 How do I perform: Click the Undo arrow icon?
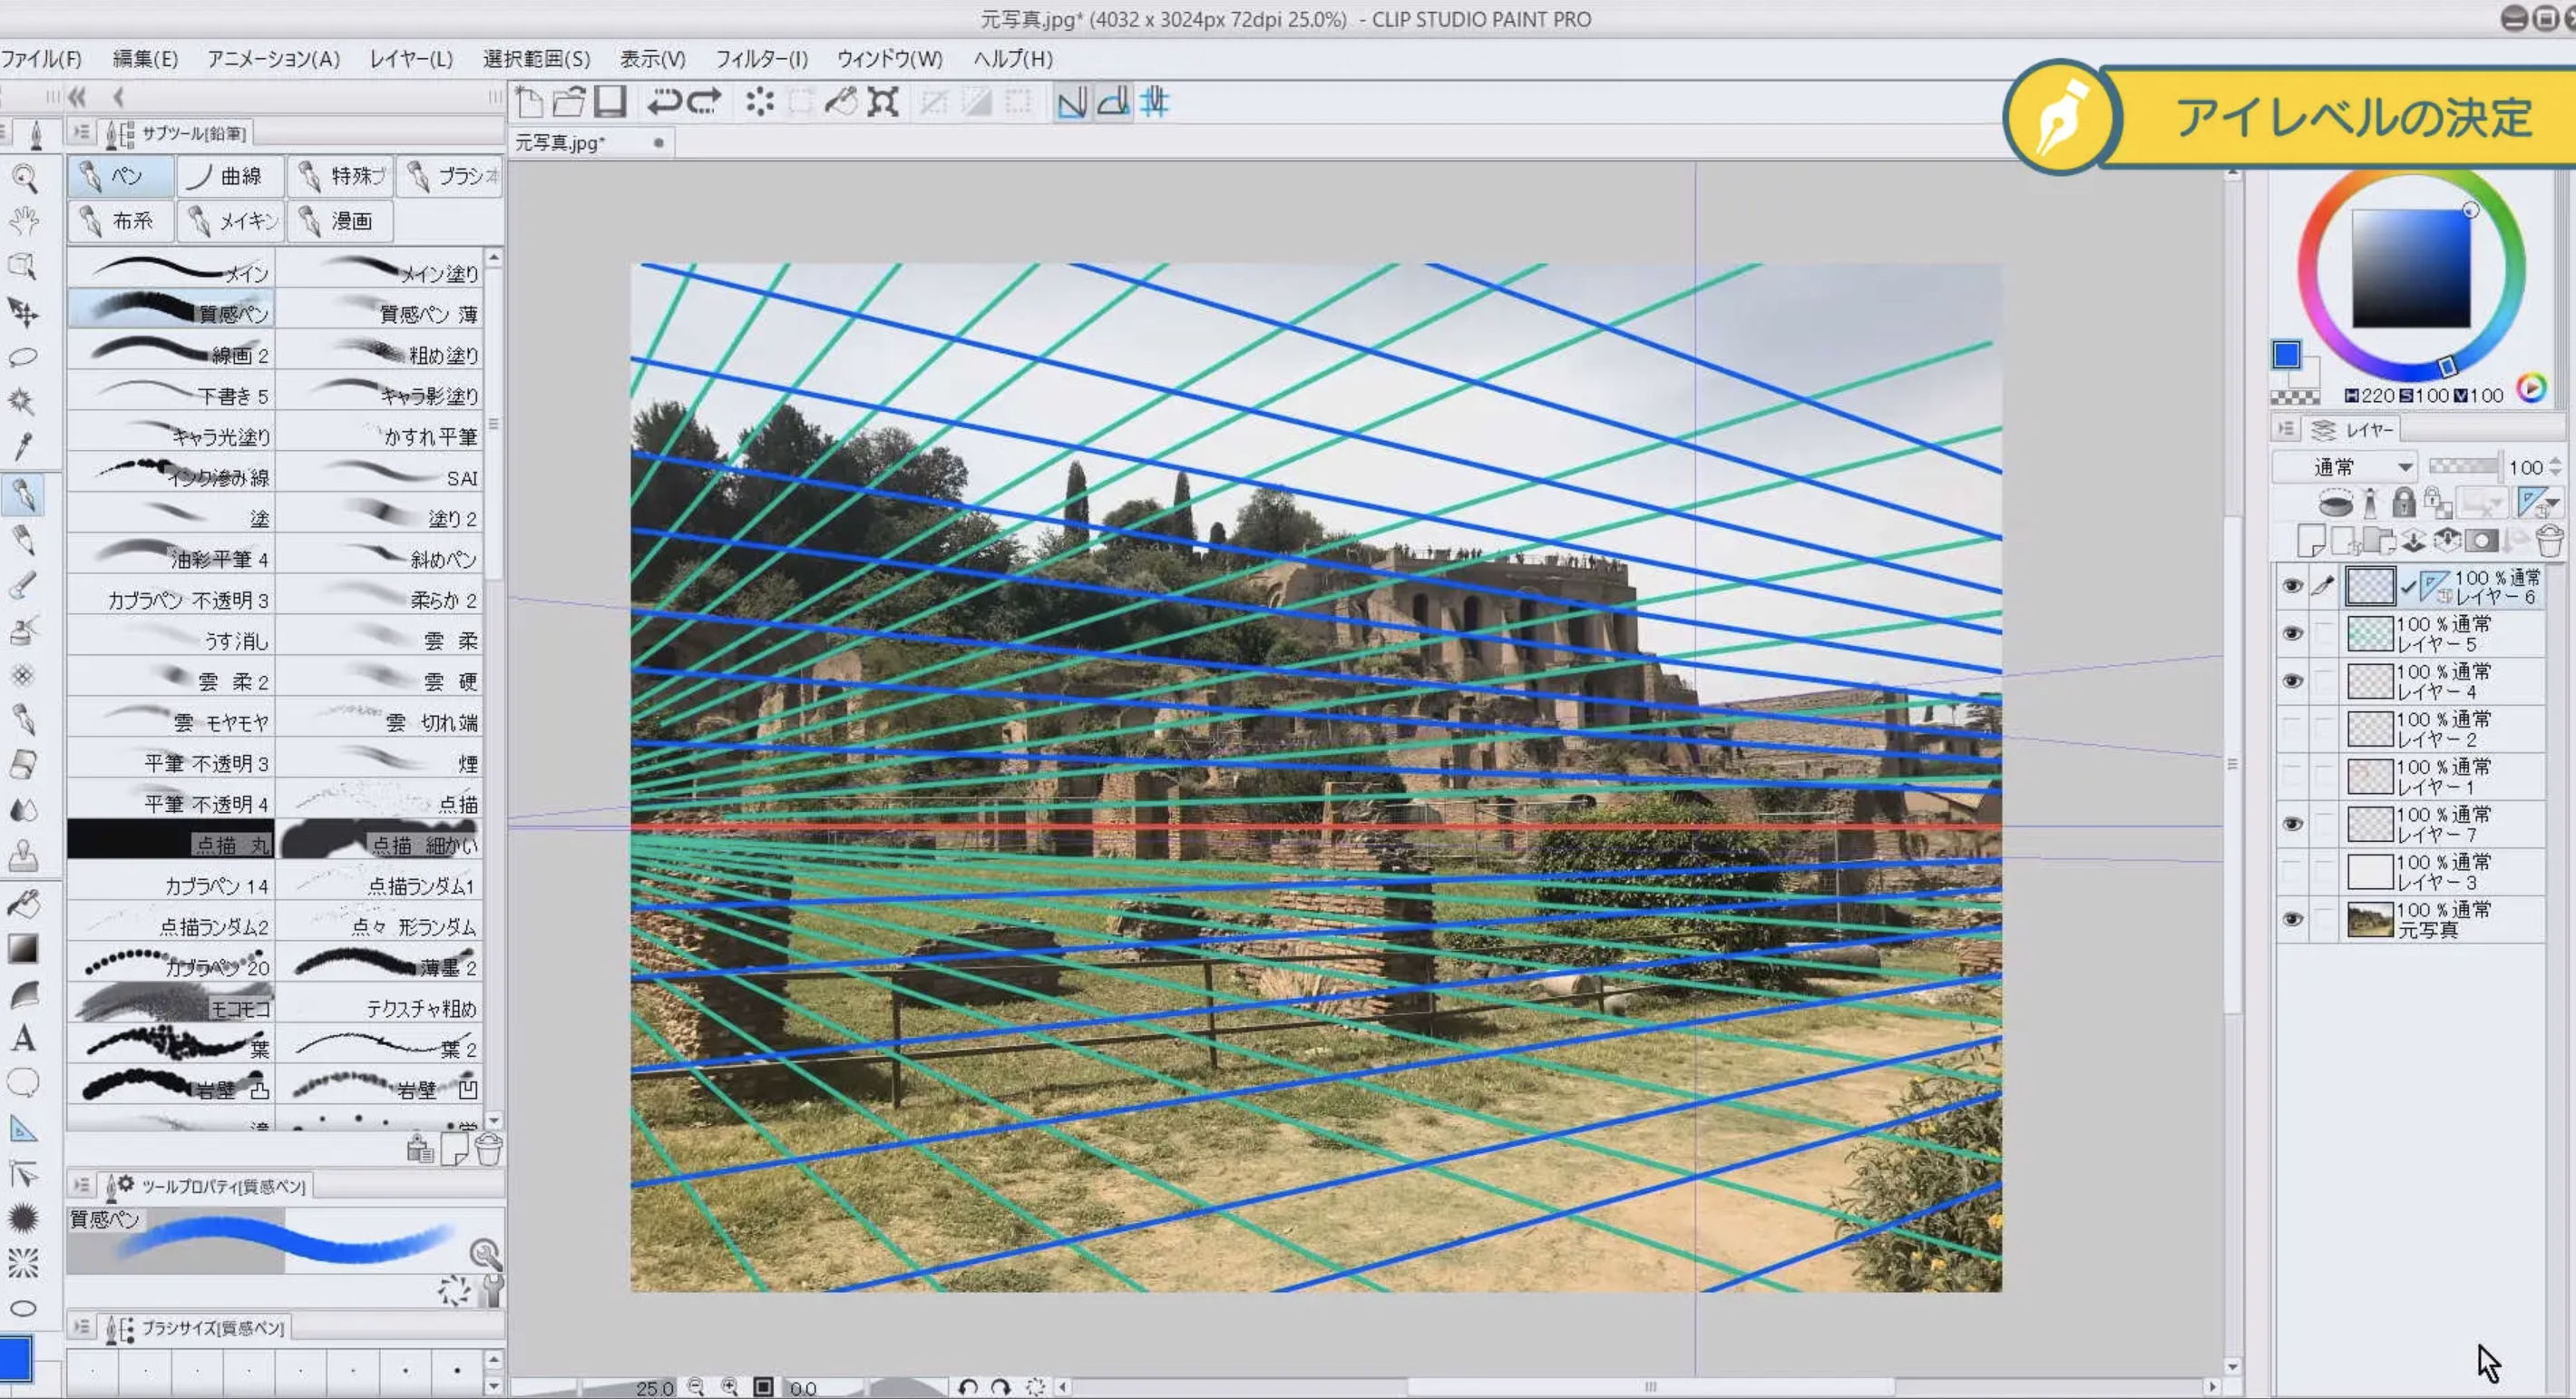pos(664,102)
